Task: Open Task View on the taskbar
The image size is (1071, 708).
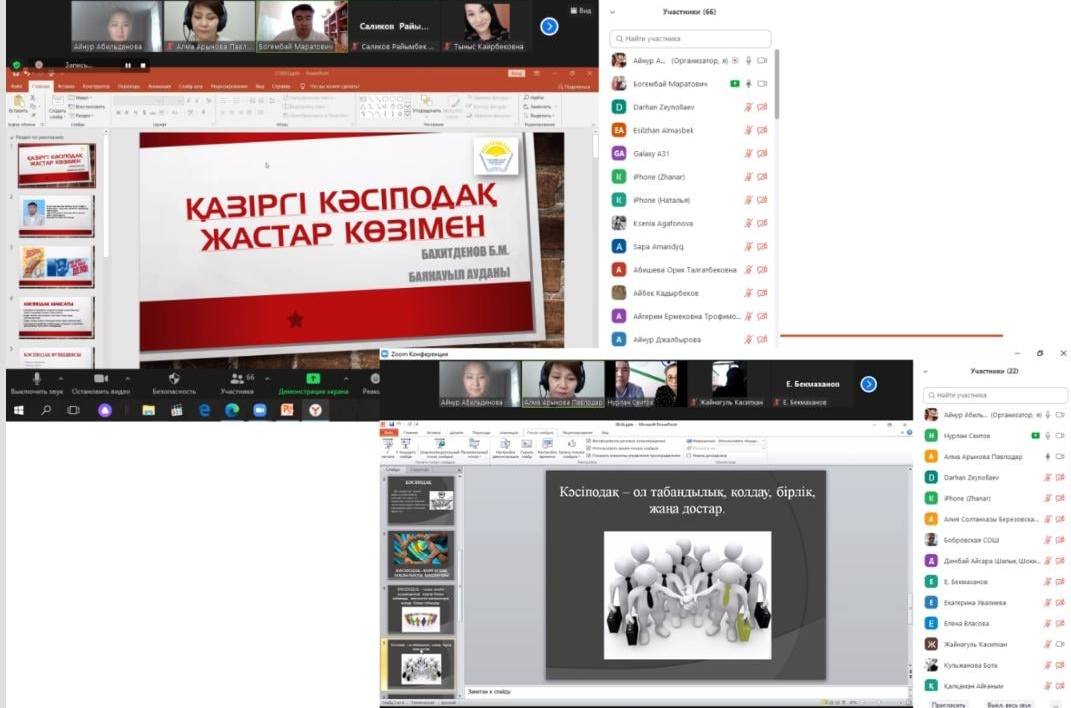Action: pyautogui.click(x=73, y=410)
